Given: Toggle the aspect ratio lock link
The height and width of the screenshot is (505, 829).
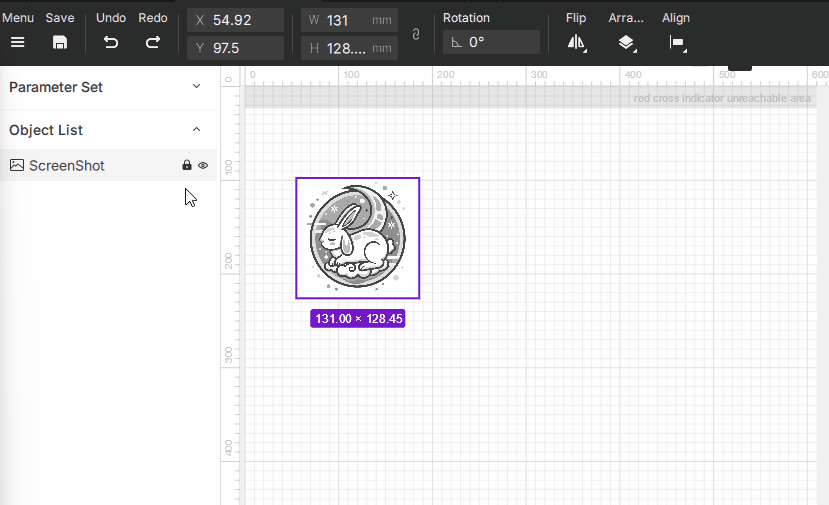Looking at the screenshot, I should pyautogui.click(x=416, y=35).
